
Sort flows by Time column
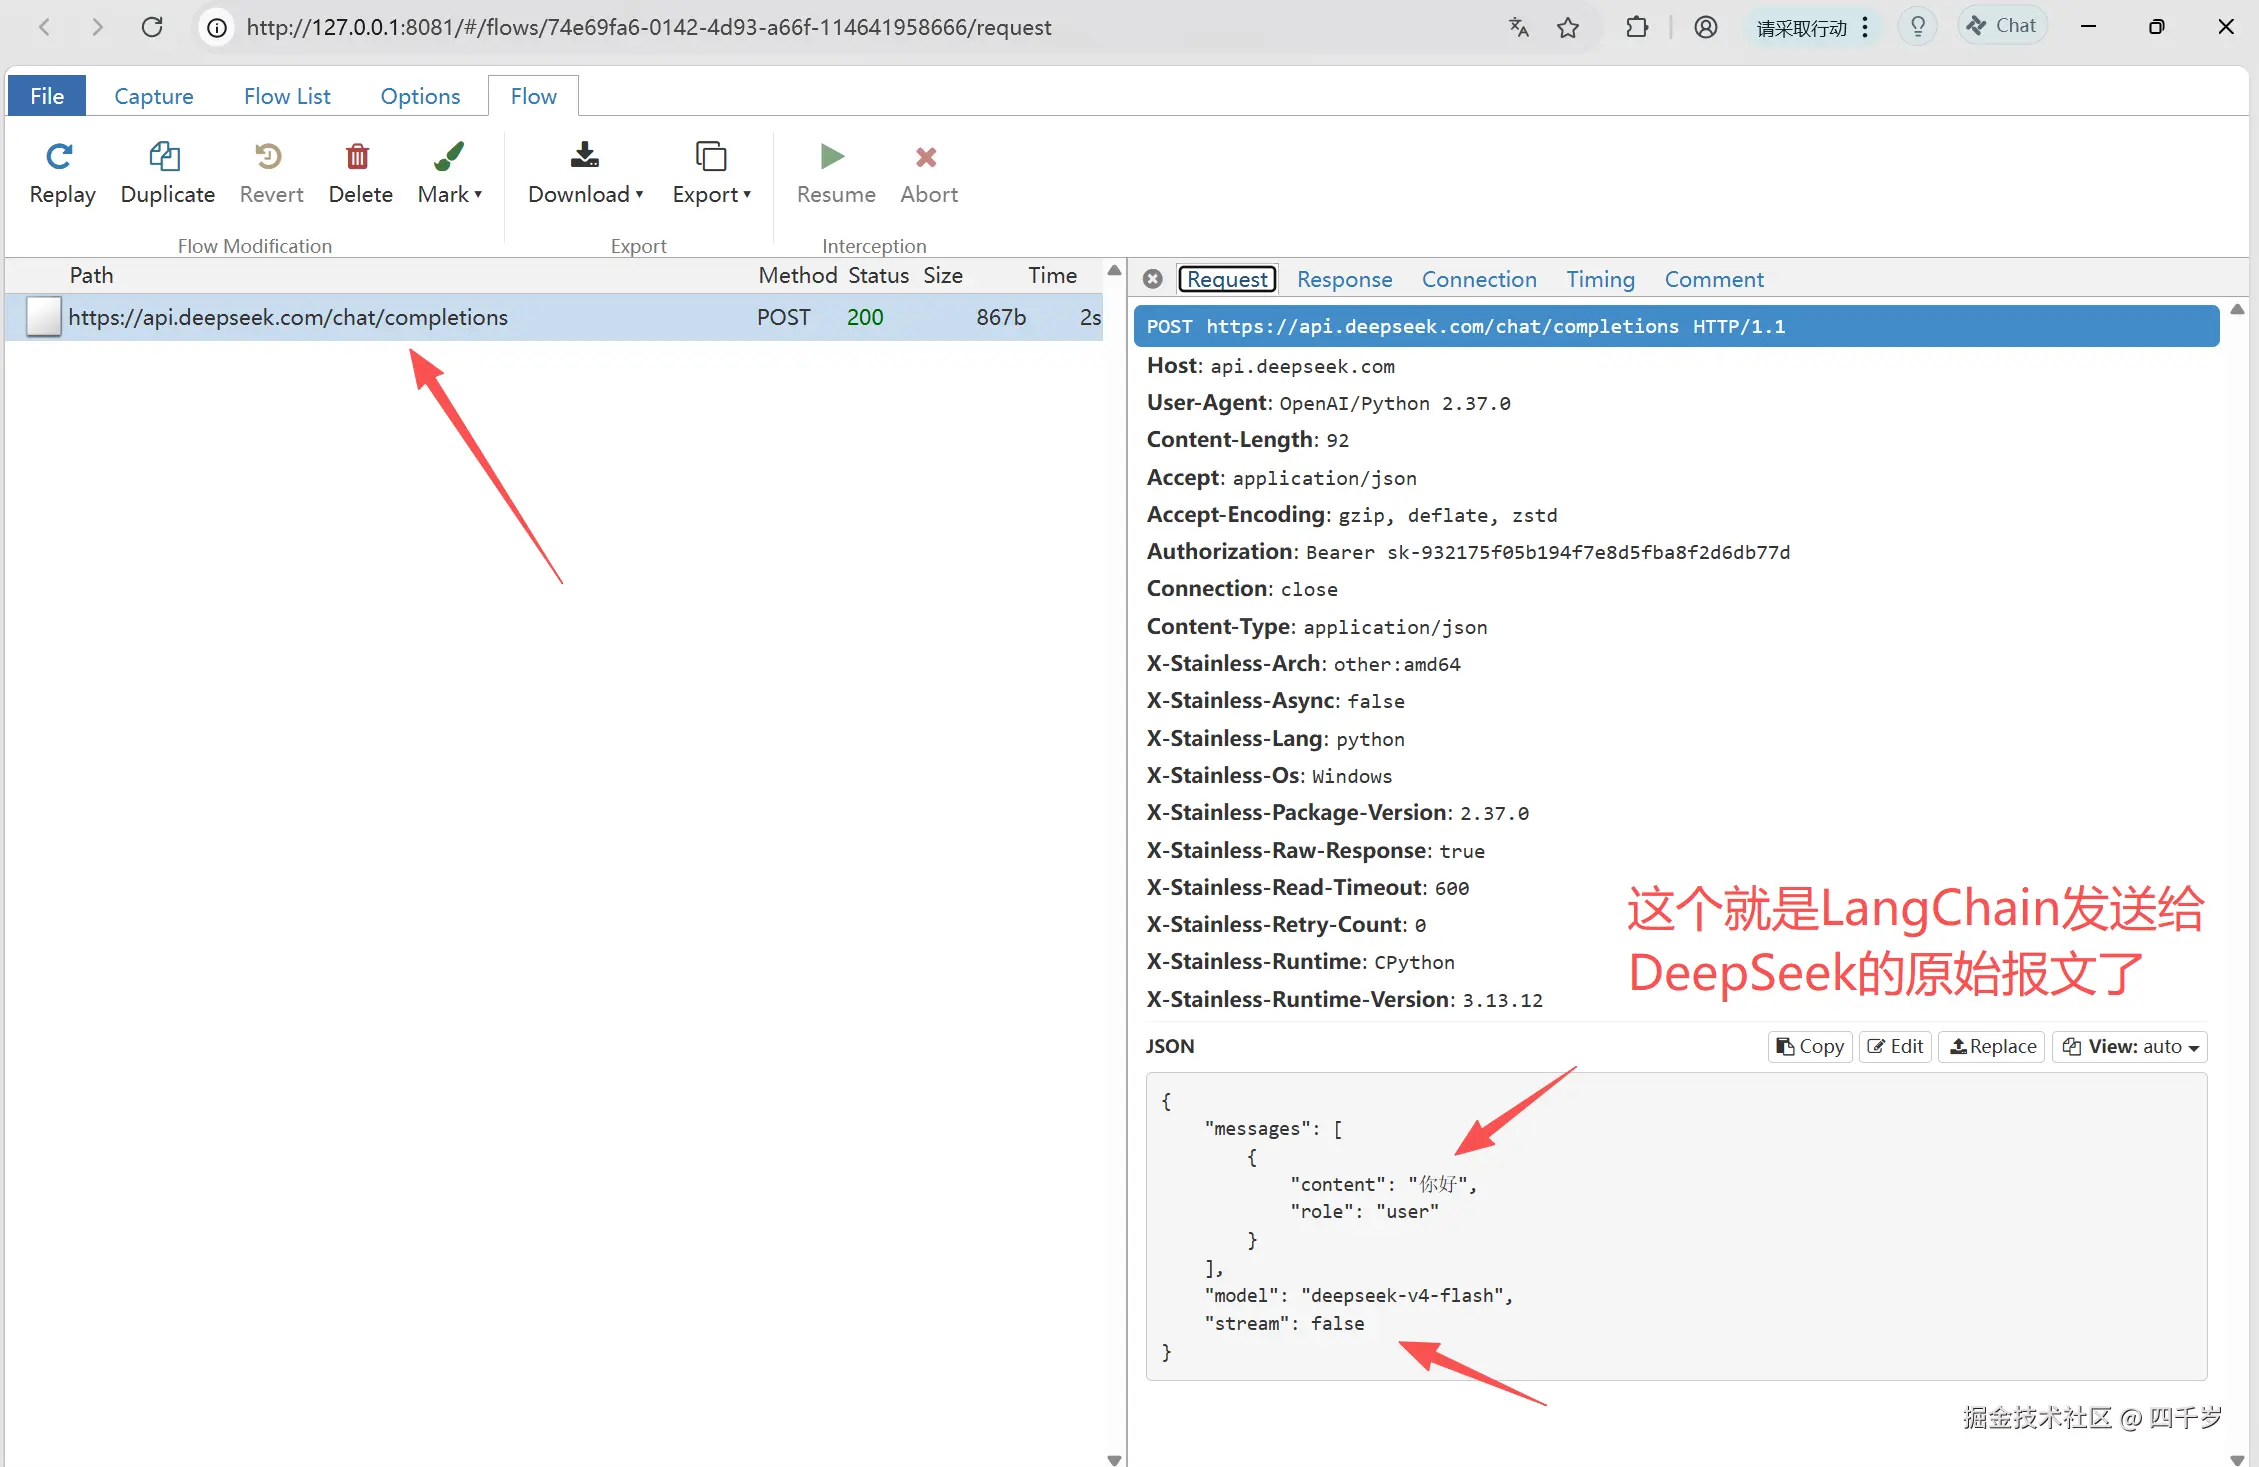pos(1052,275)
